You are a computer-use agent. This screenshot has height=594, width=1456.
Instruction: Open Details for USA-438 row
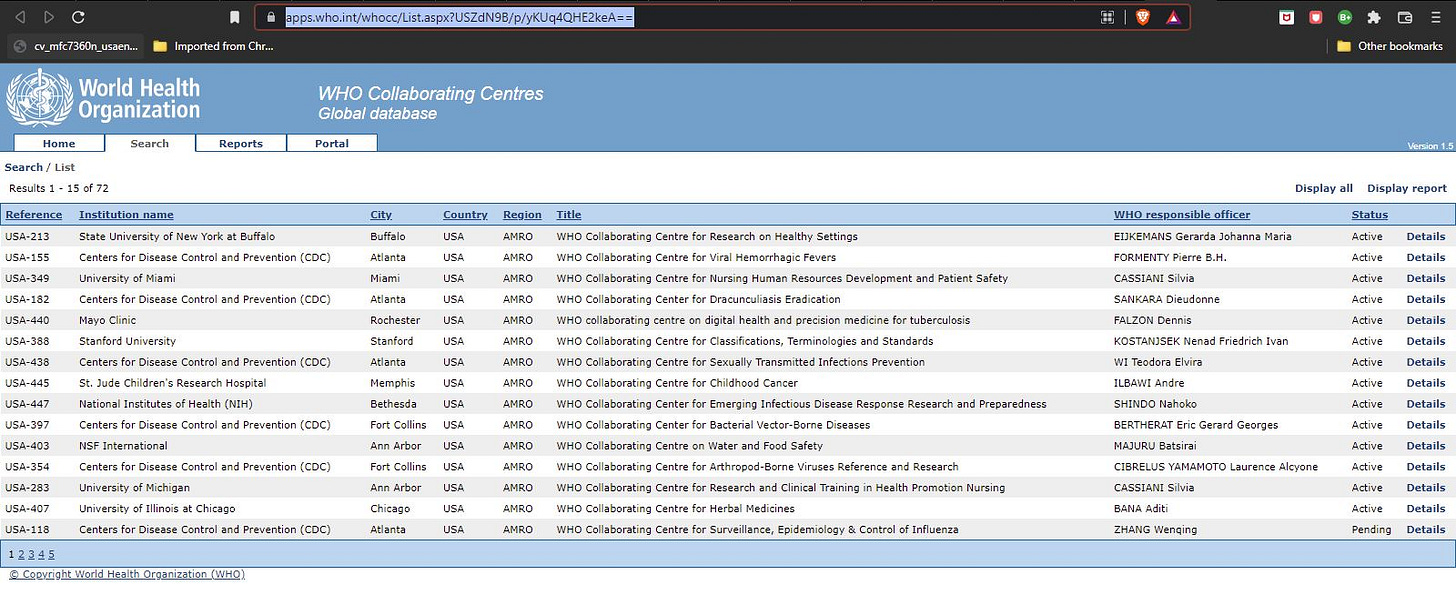1426,362
